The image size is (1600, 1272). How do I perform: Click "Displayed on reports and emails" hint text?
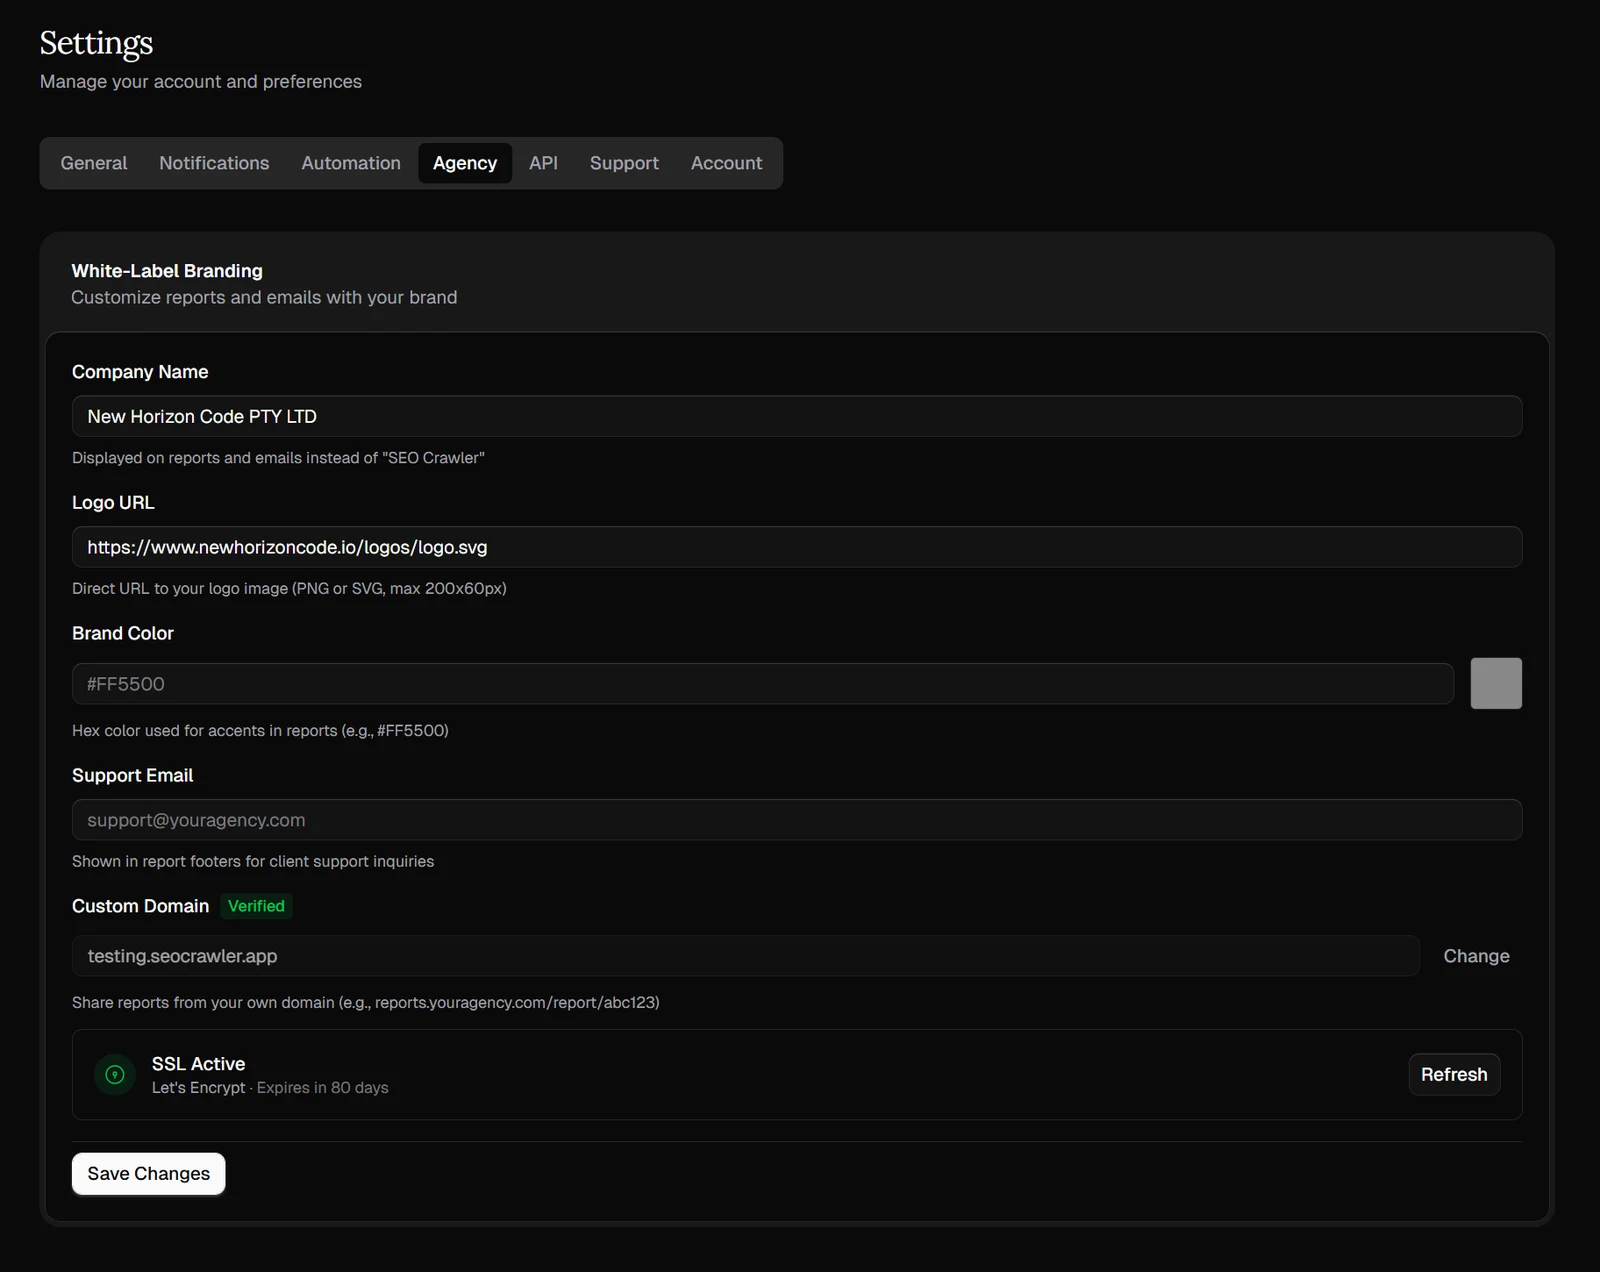point(278,458)
